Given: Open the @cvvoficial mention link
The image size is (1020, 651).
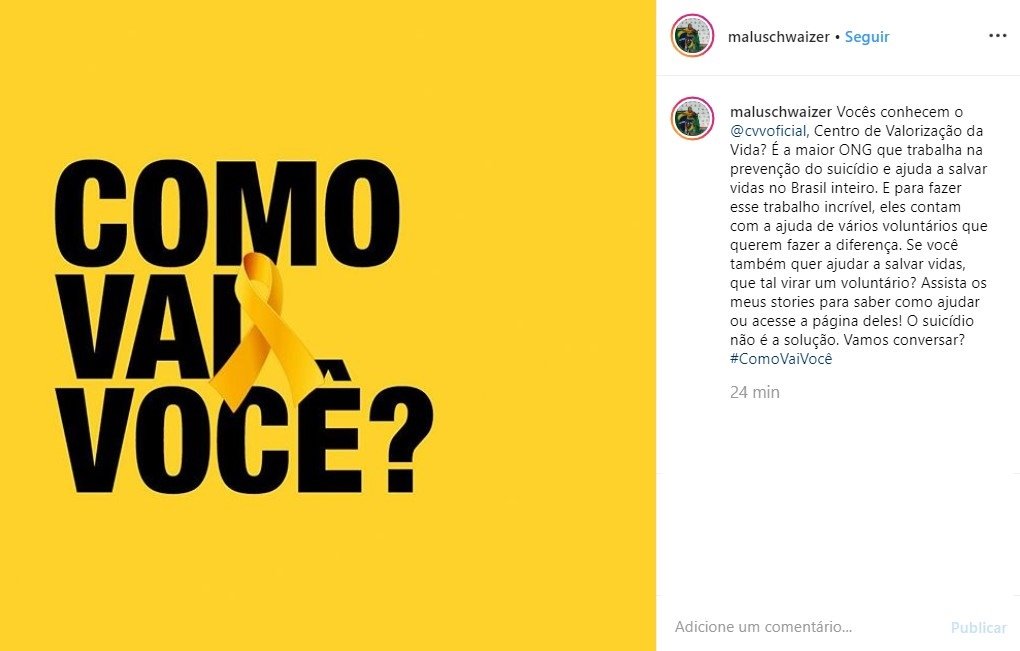Looking at the screenshot, I should (769, 131).
